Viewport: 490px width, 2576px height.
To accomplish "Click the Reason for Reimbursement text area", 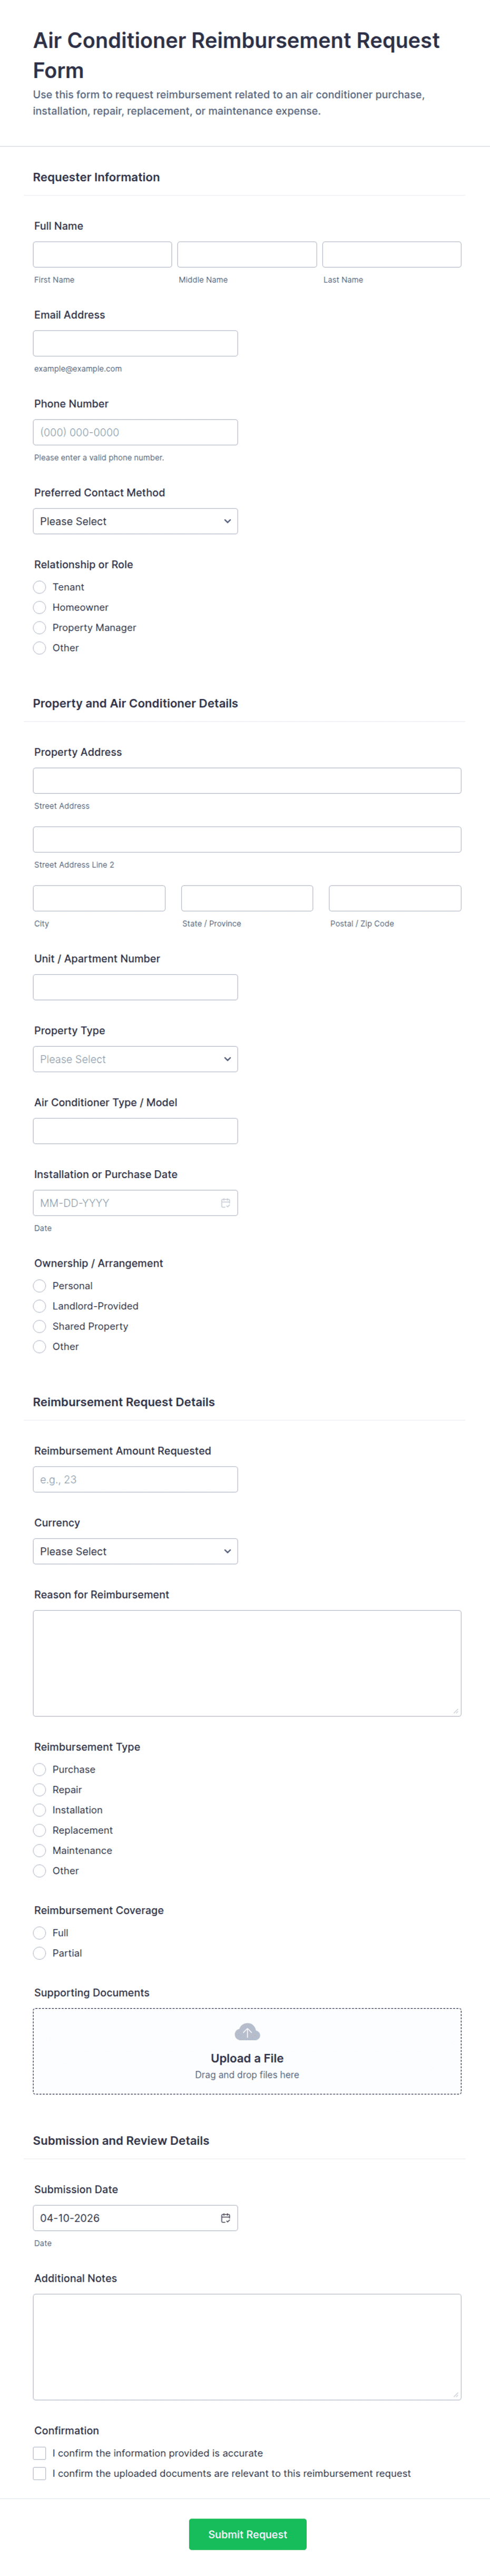I will coord(247,1663).
